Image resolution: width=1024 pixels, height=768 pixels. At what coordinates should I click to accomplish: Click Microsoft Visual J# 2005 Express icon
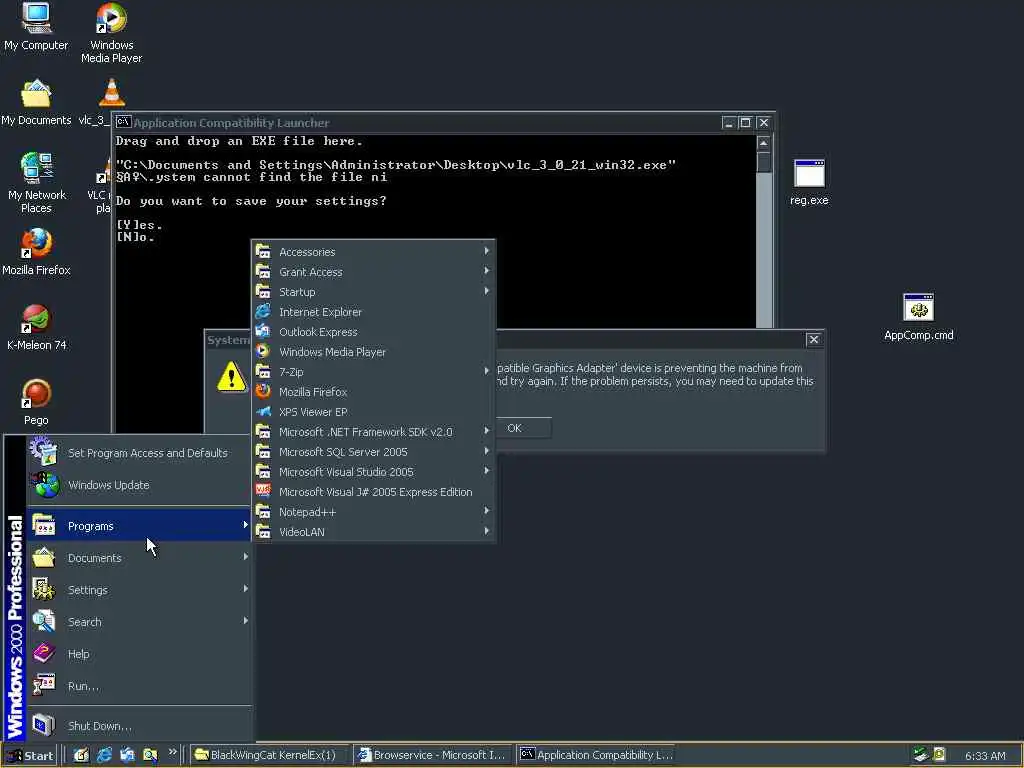(x=263, y=491)
